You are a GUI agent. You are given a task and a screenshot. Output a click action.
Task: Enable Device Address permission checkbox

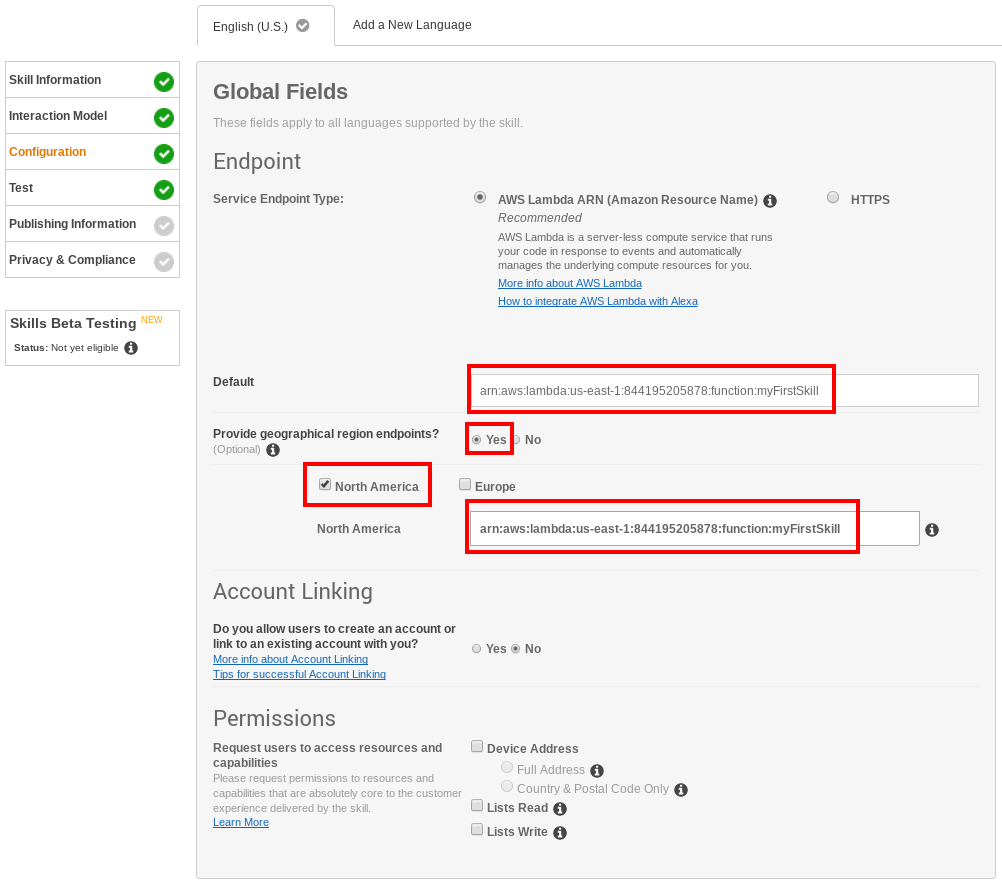477,746
